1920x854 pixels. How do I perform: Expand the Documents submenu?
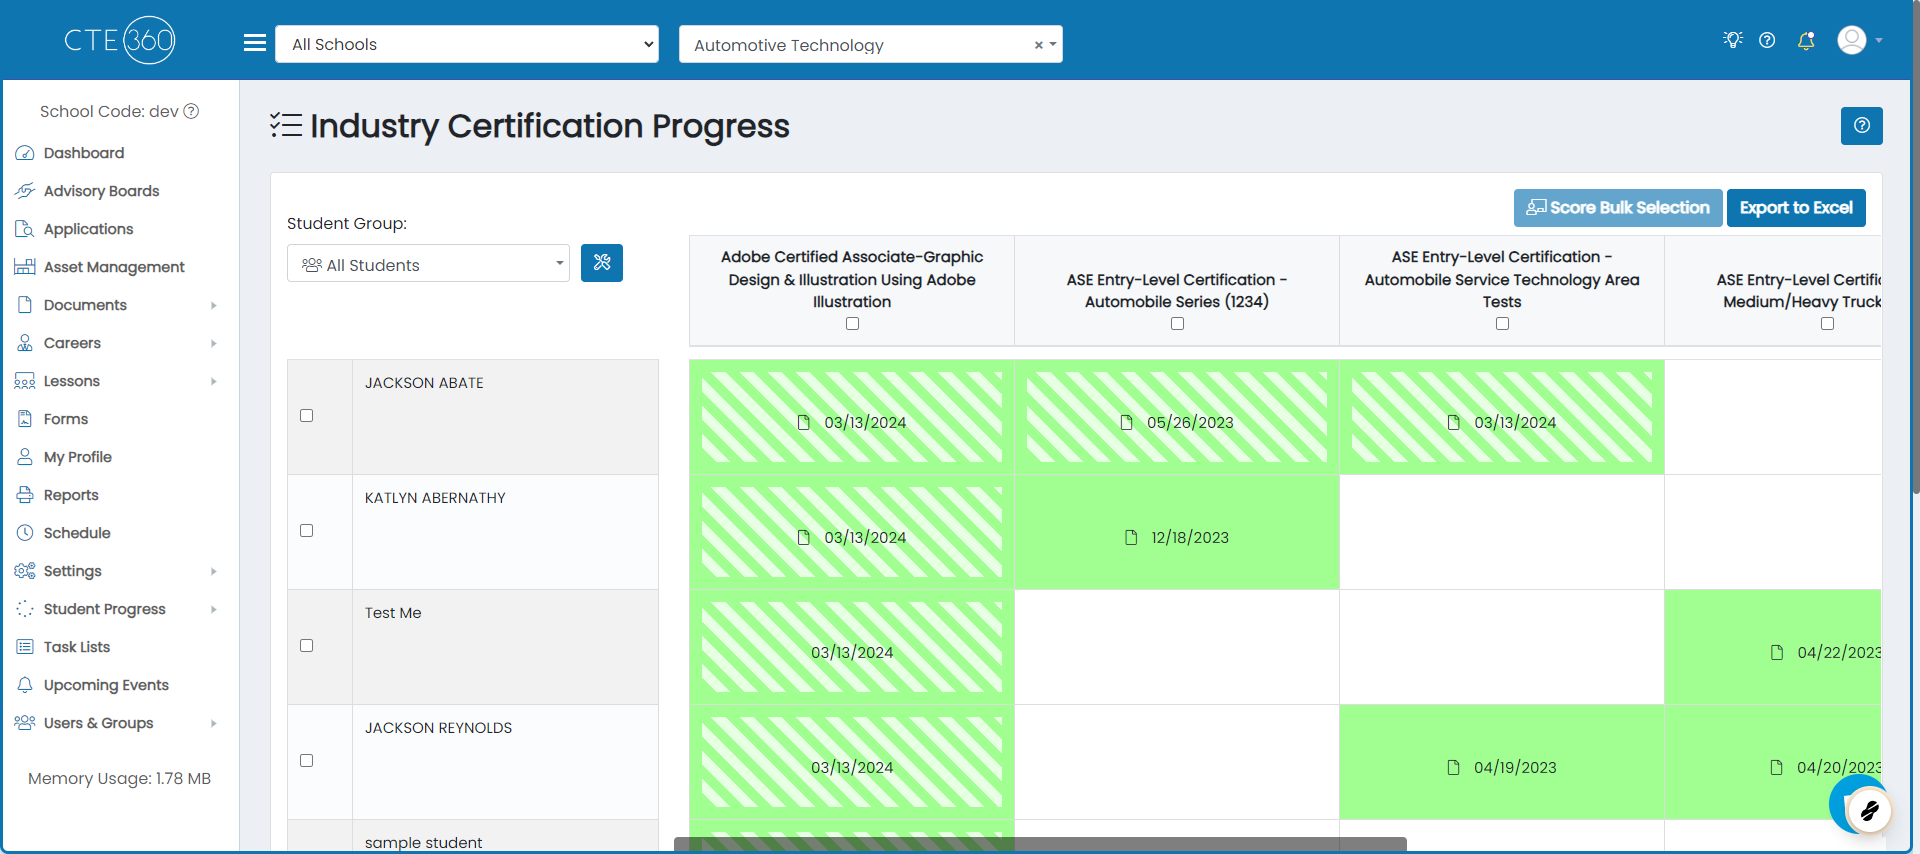click(x=214, y=305)
